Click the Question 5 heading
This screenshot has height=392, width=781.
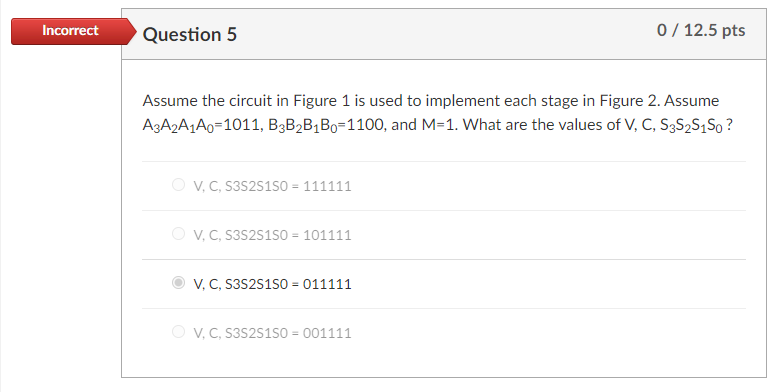pyautogui.click(x=190, y=34)
